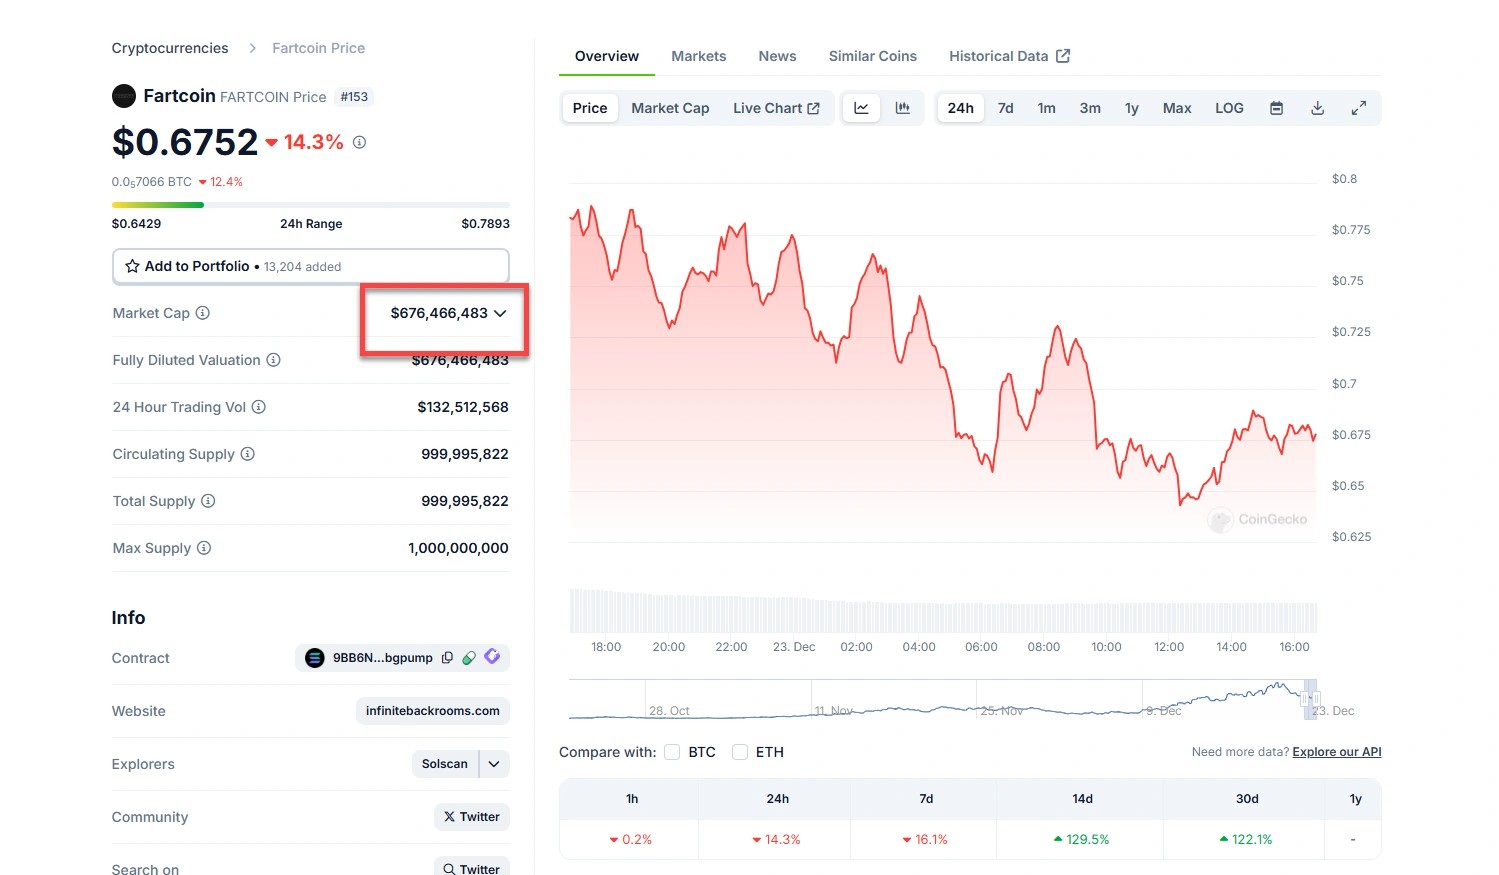
Task: Switch to candlestick chart view
Action: click(902, 108)
